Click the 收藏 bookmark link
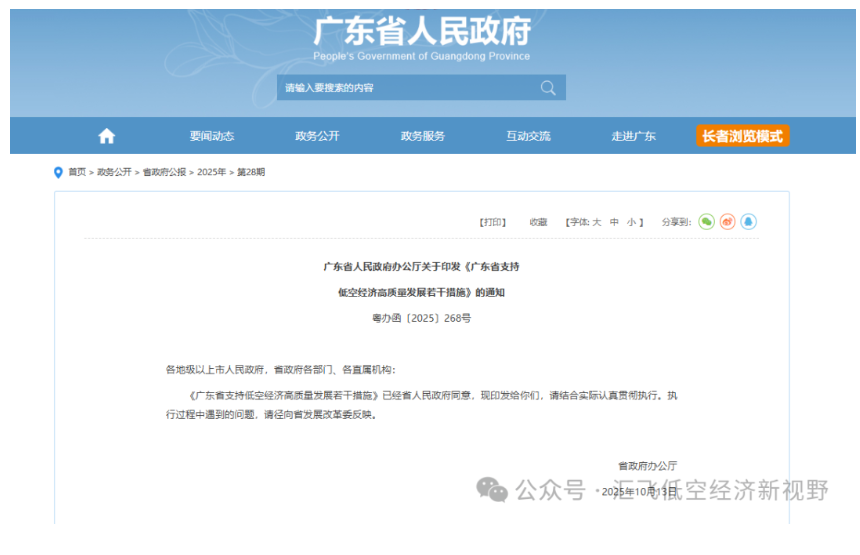Image resolution: width=860 pixels, height=555 pixels. (x=538, y=222)
